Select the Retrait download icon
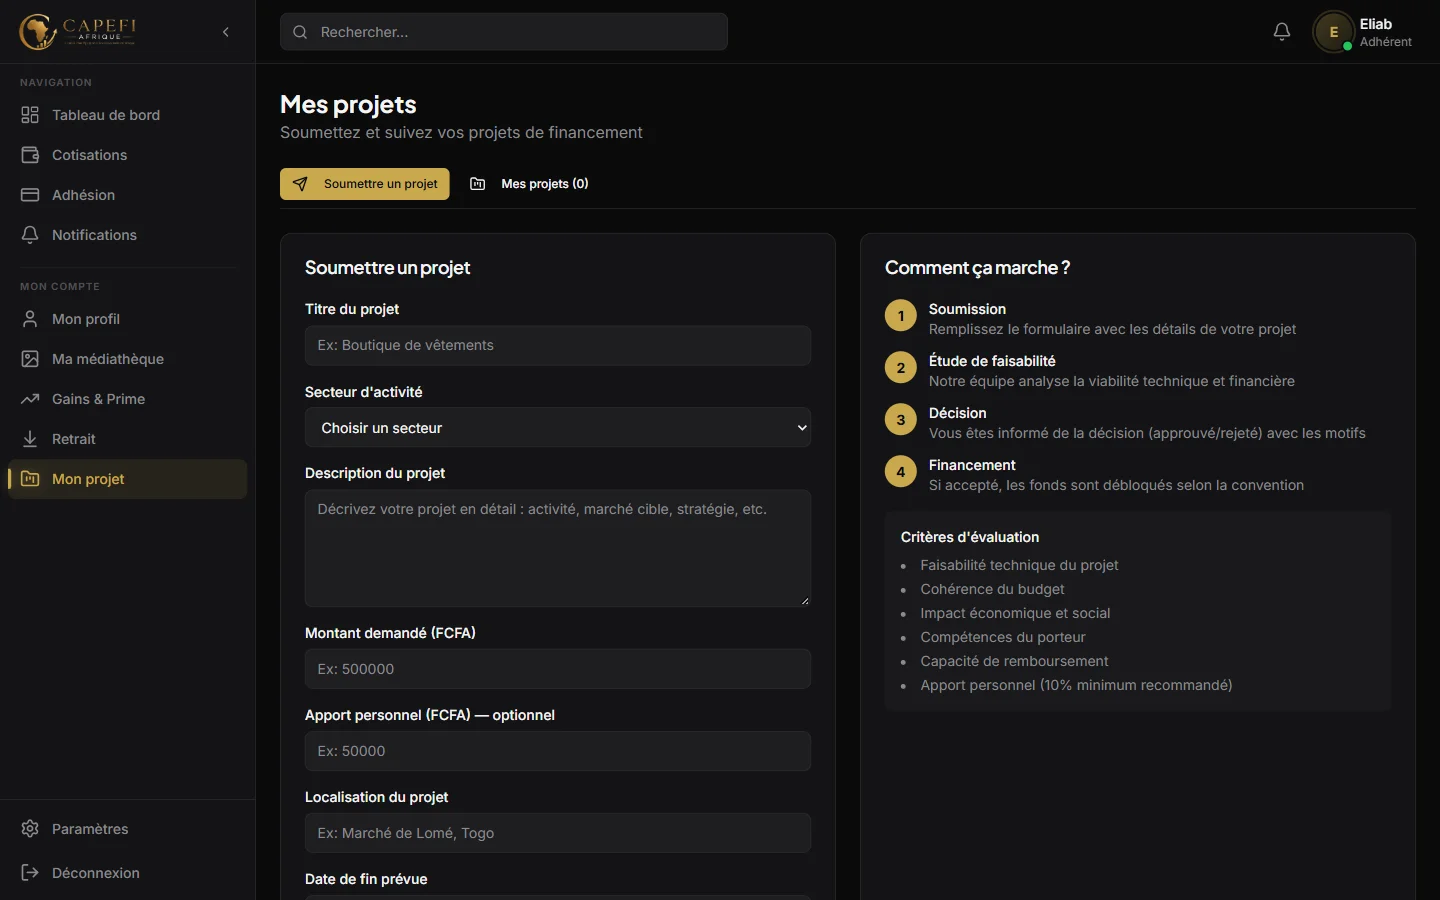The image size is (1440, 900). [30, 439]
